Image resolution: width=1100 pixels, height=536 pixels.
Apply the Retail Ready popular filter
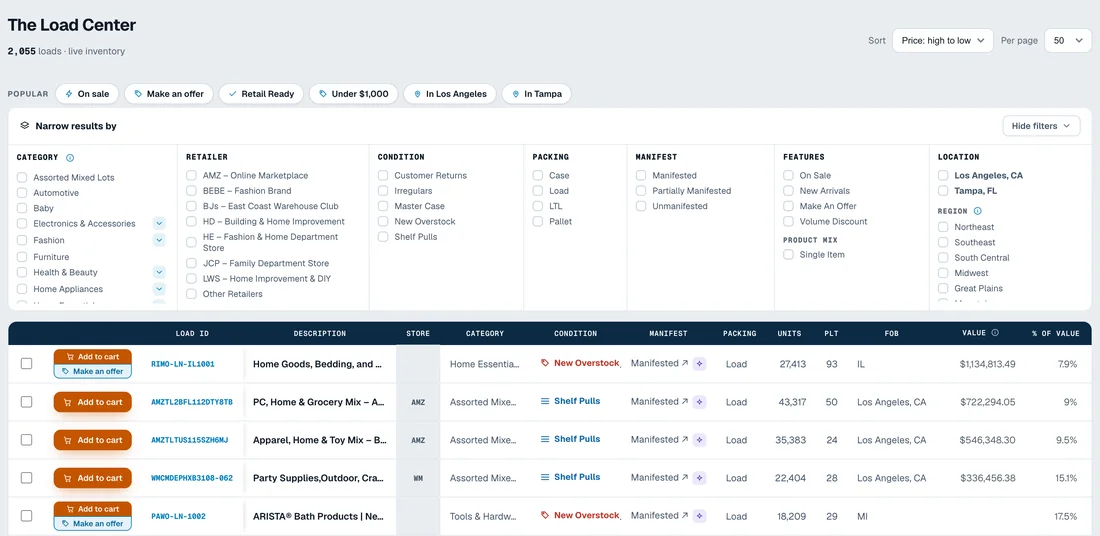click(x=261, y=94)
